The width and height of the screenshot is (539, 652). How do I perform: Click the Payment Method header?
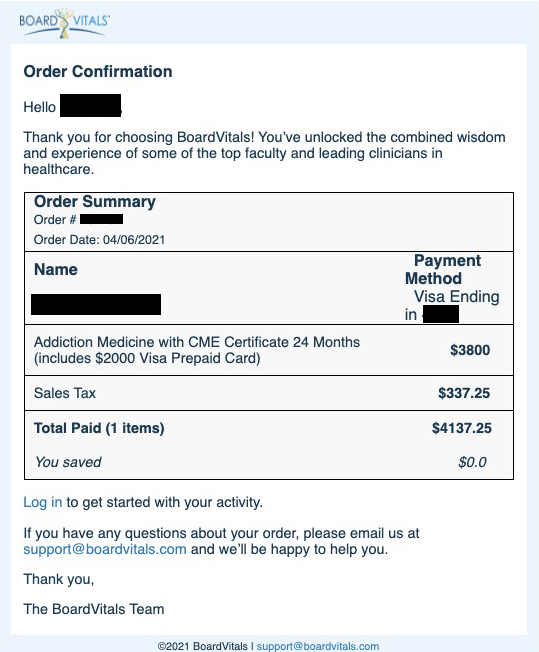443,269
